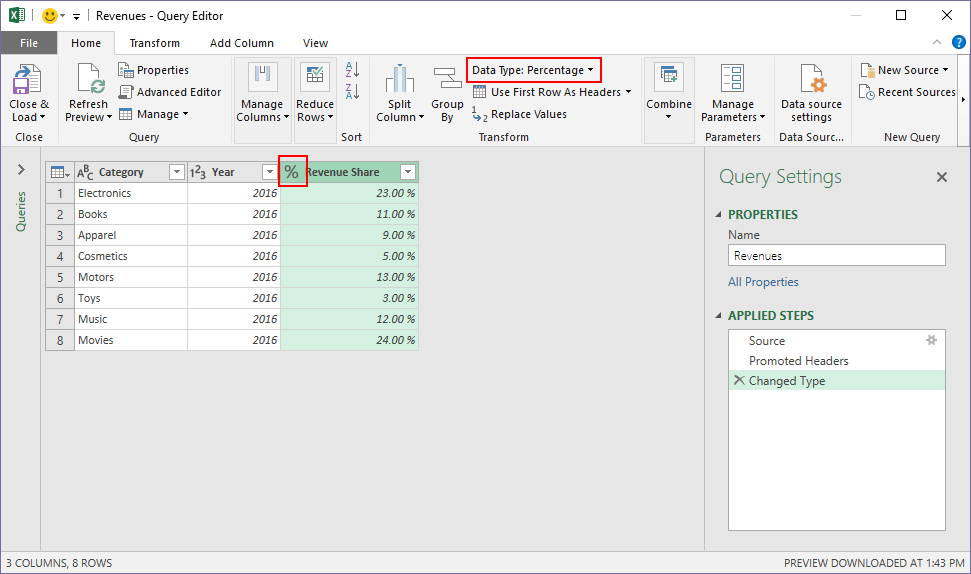This screenshot has width=971, height=574.
Task: Click the percentage type icon on Revenue Share
Action: [292, 172]
